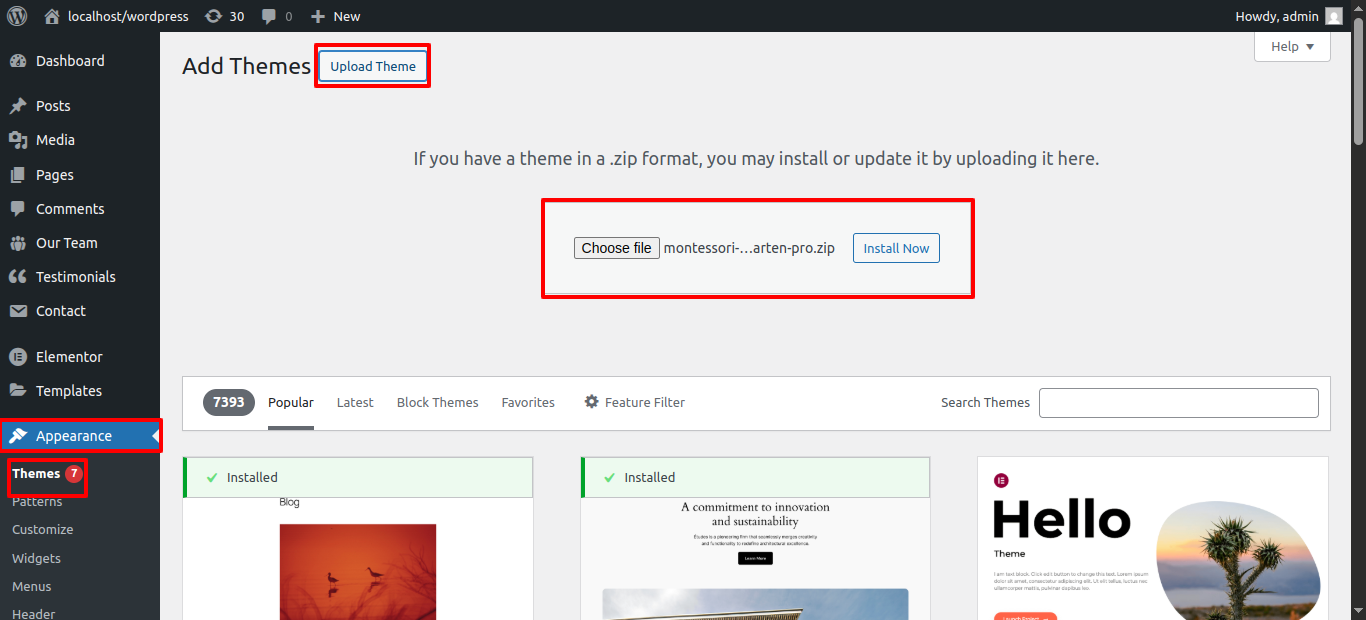
Task: Click the Feature Filter gear icon
Action: tap(592, 402)
